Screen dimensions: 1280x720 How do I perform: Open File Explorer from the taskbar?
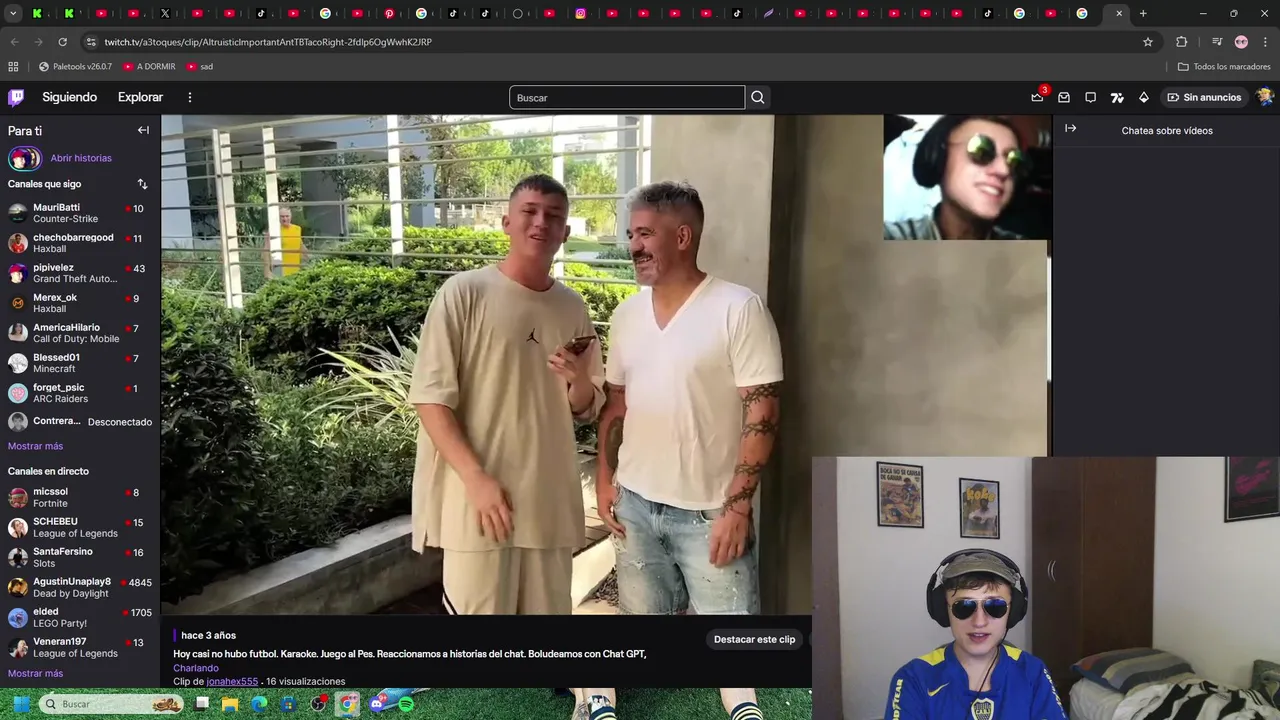click(x=231, y=704)
